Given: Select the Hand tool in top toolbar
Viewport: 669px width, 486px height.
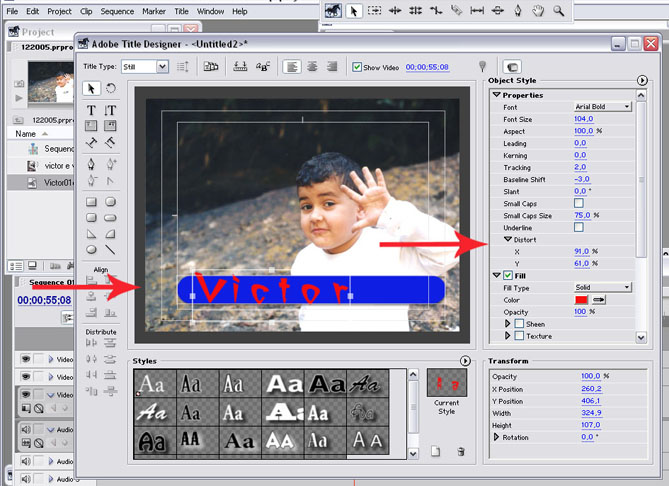Looking at the screenshot, I should pyautogui.click(x=538, y=11).
